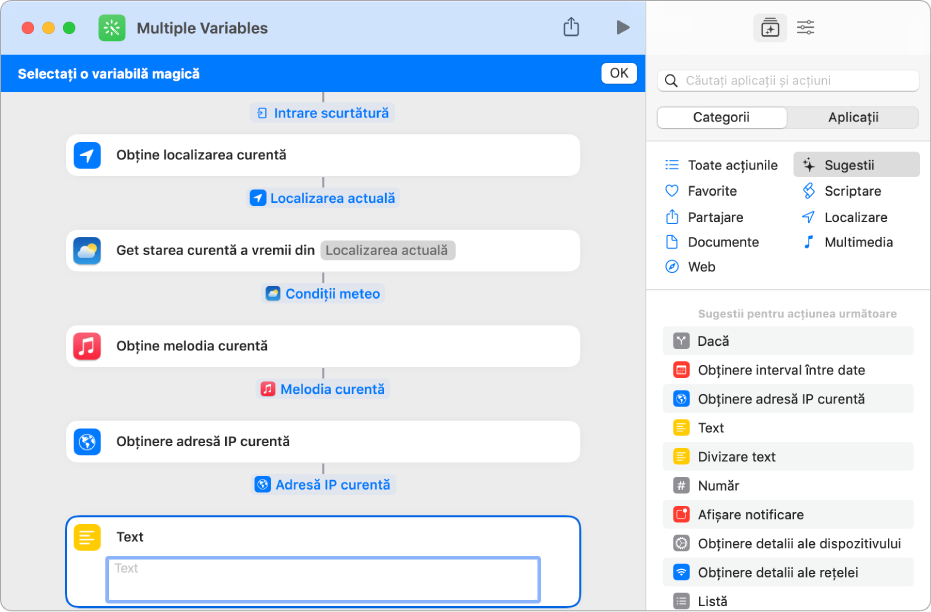
Task: Switch to the Aplicații tab
Action: click(853, 118)
